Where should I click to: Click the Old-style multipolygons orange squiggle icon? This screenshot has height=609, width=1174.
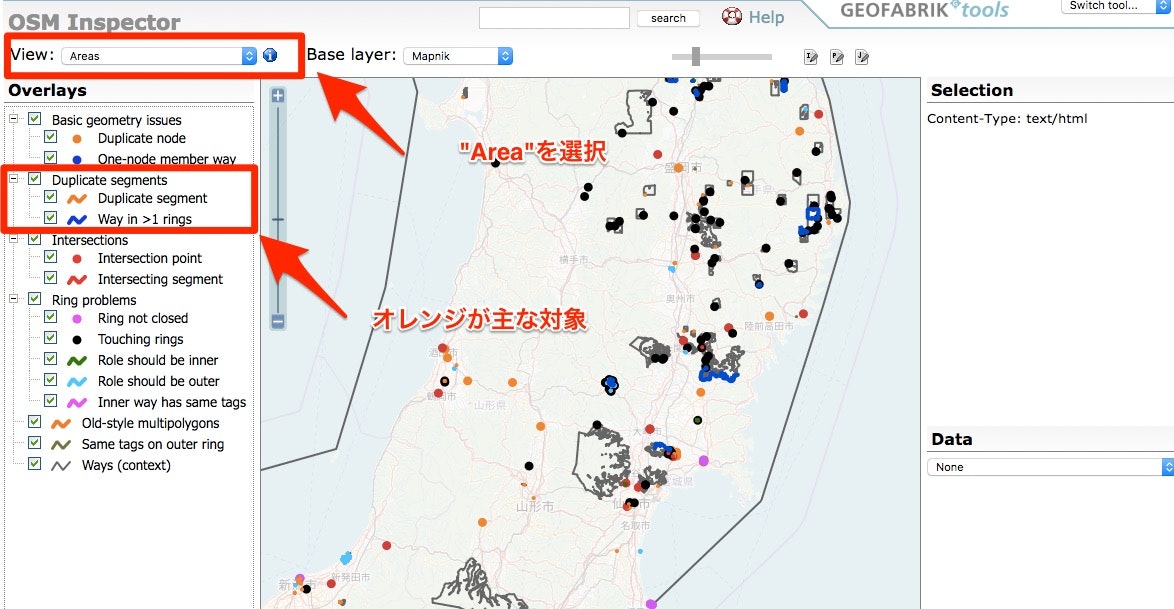point(60,423)
